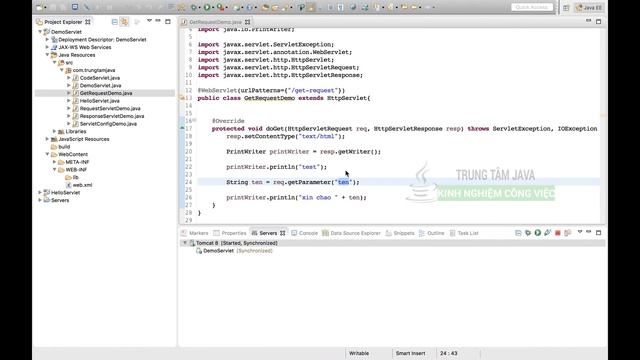Close the Servers view tab
The width and height of the screenshot is (640, 360).
coord(282,233)
